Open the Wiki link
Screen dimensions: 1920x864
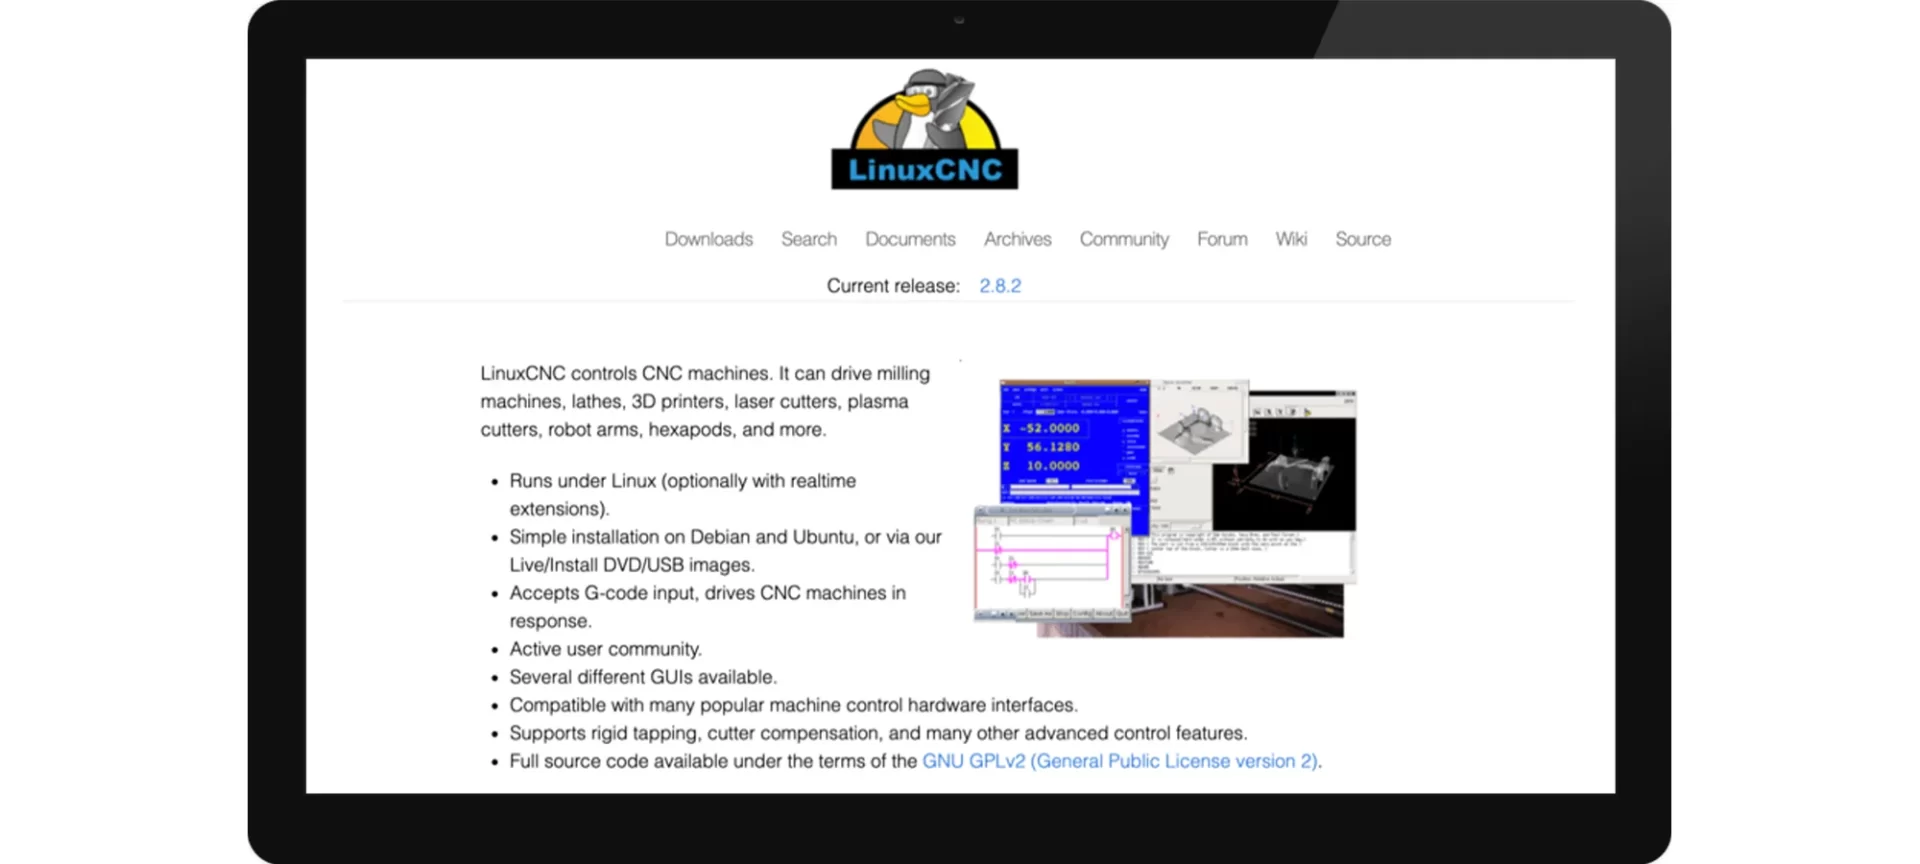1290,239
